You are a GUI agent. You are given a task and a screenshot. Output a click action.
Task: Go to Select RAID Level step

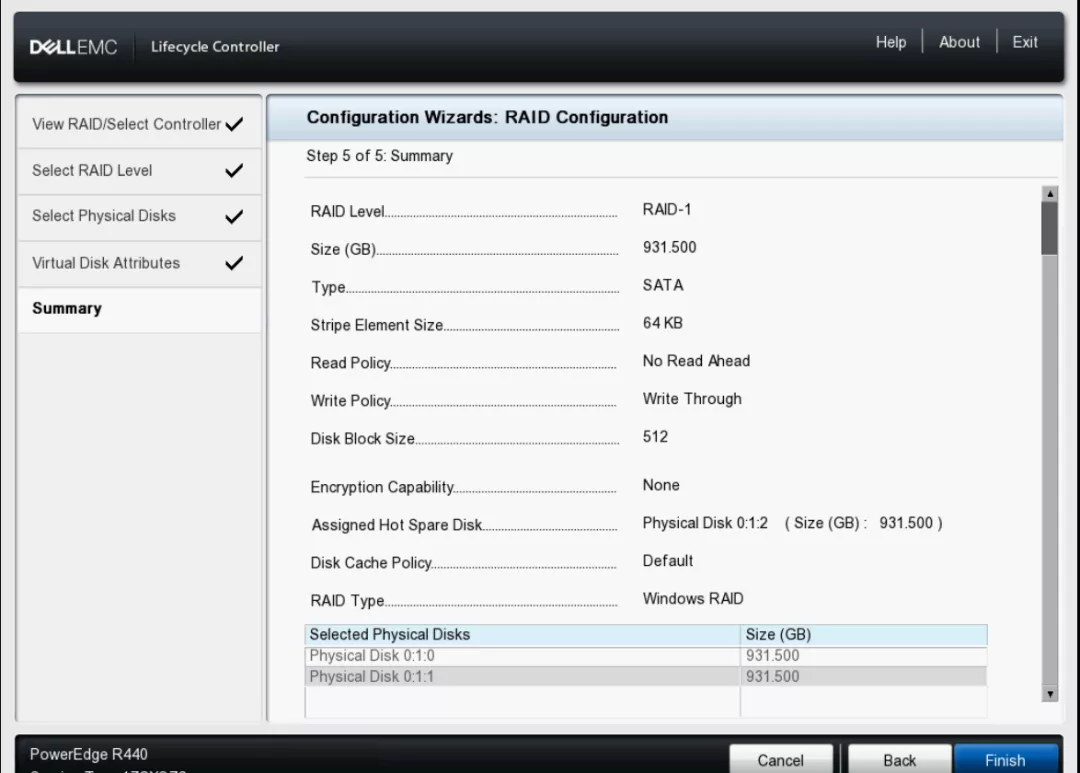[92, 170]
